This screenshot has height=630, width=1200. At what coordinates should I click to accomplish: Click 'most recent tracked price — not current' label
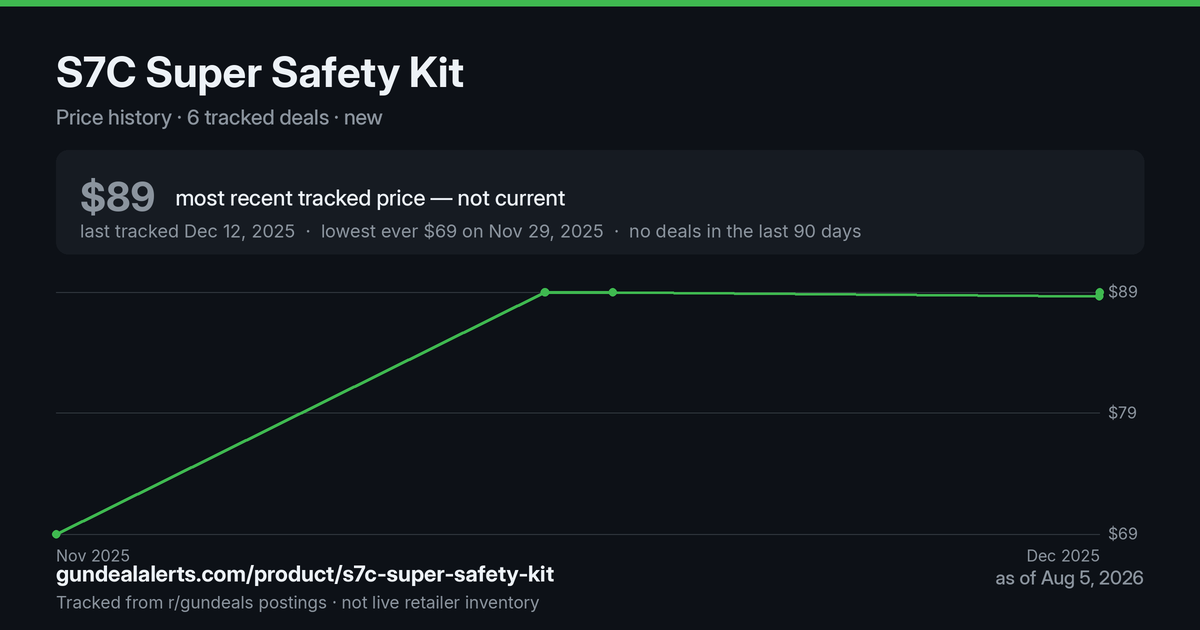coord(370,198)
